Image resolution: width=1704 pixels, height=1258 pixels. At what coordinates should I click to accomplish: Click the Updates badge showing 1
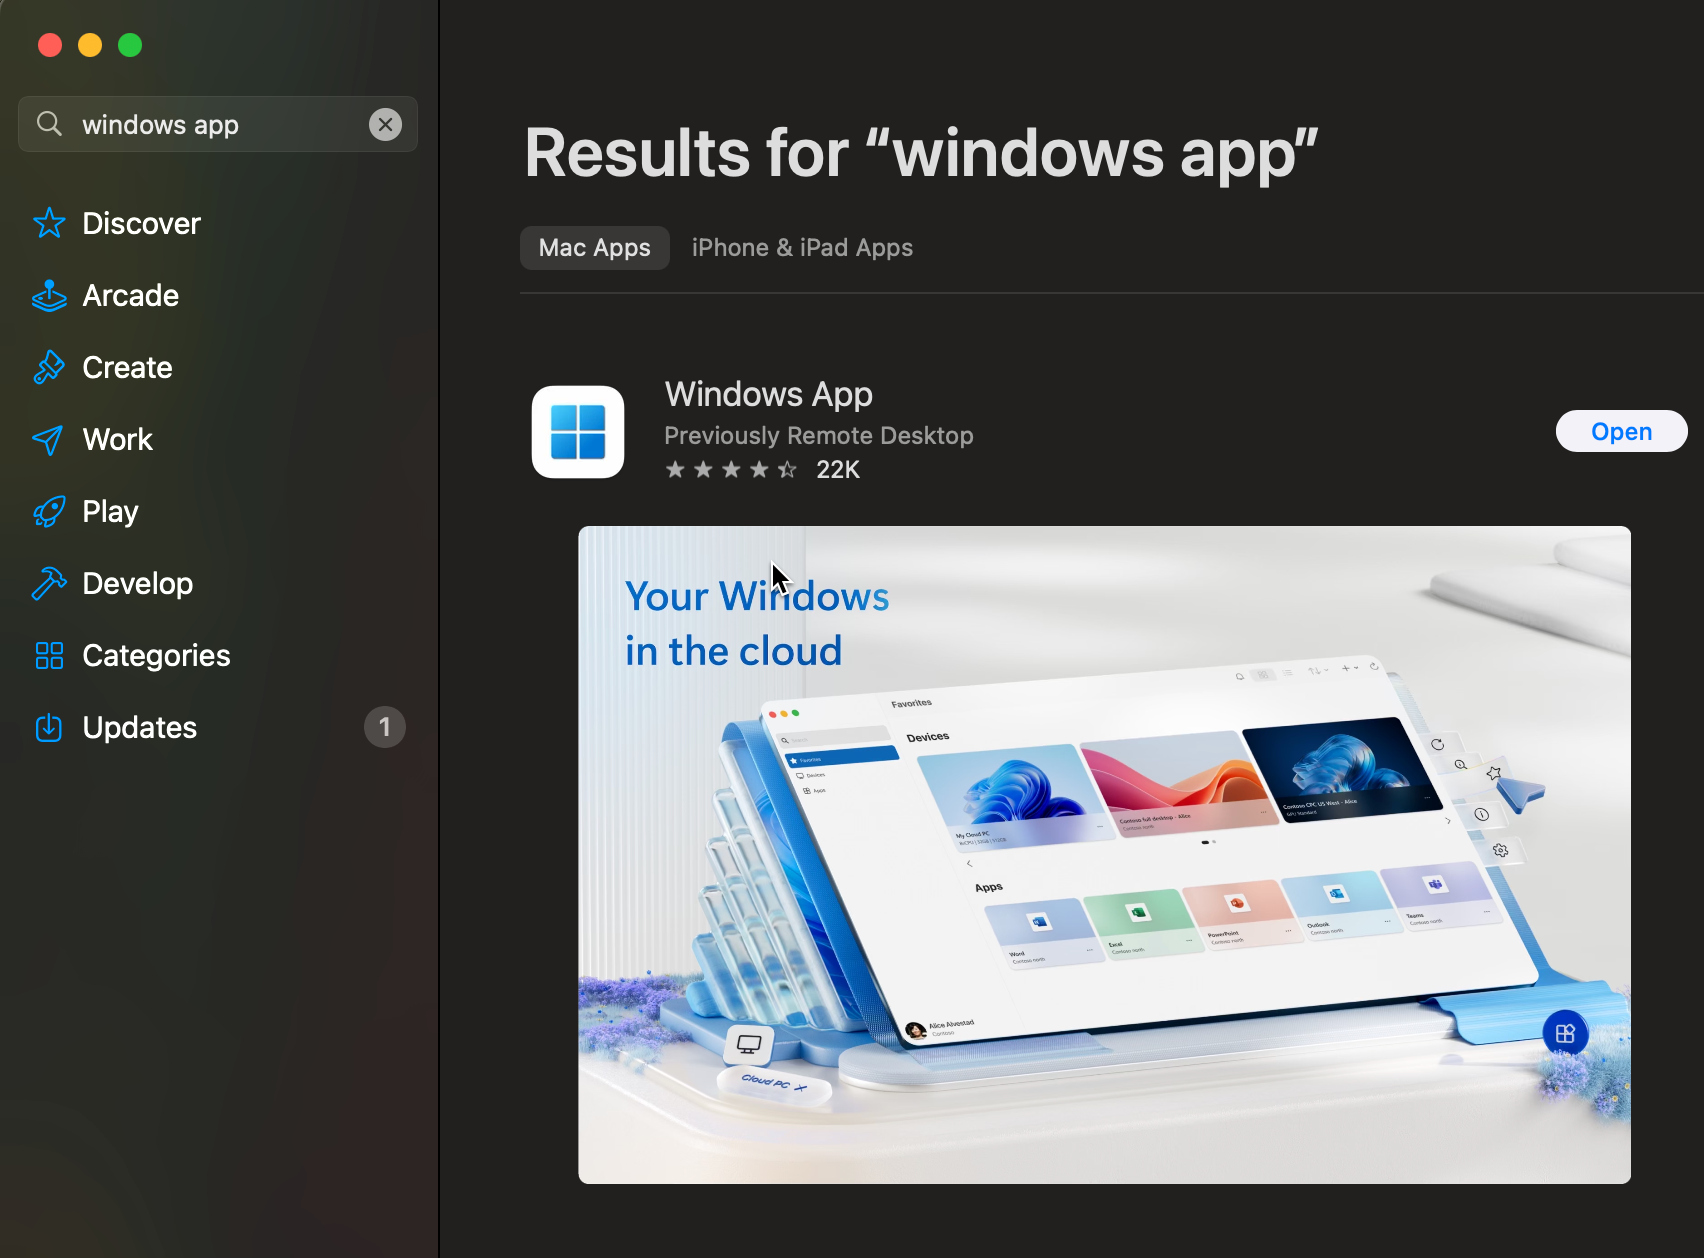click(x=385, y=727)
